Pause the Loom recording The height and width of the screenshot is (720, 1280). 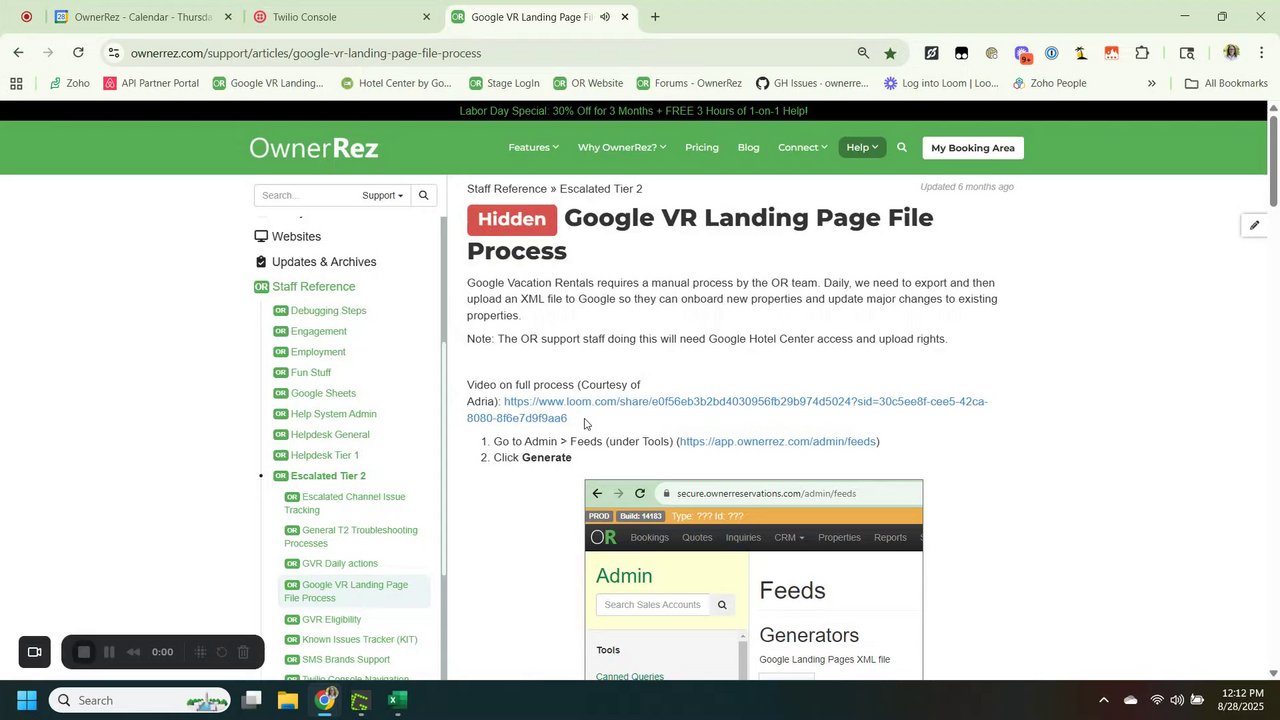(x=109, y=652)
